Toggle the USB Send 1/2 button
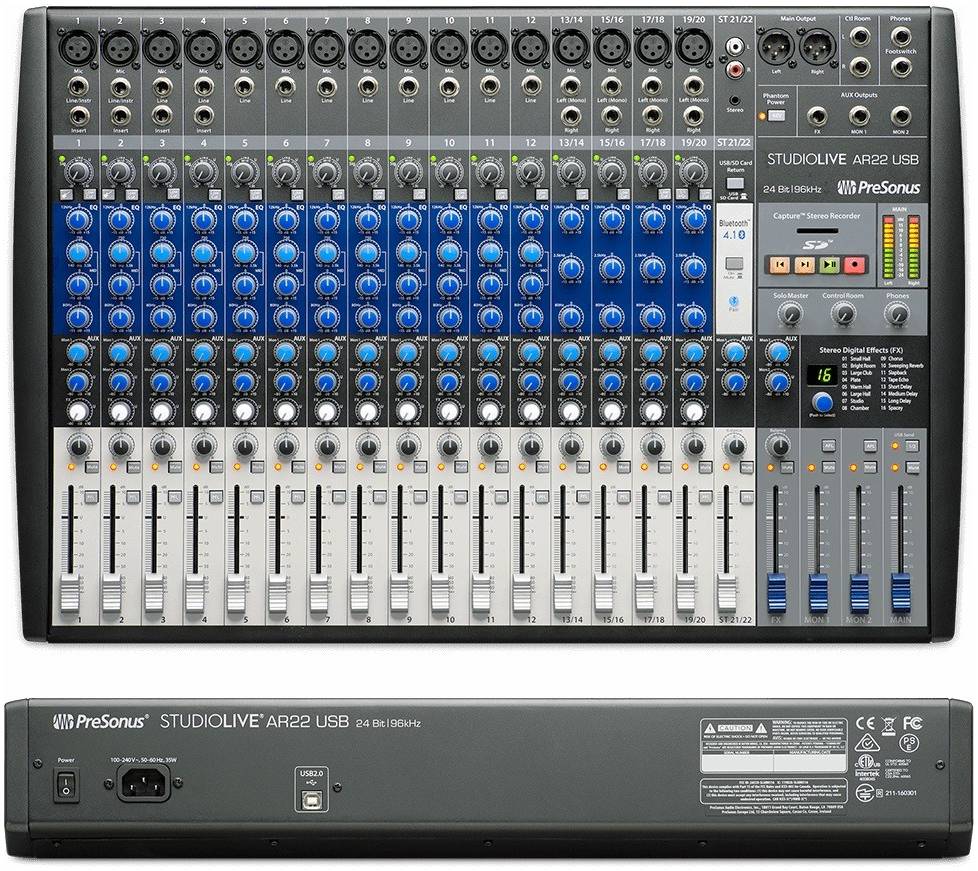The height and width of the screenshot is (871, 978). coord(912,447)
